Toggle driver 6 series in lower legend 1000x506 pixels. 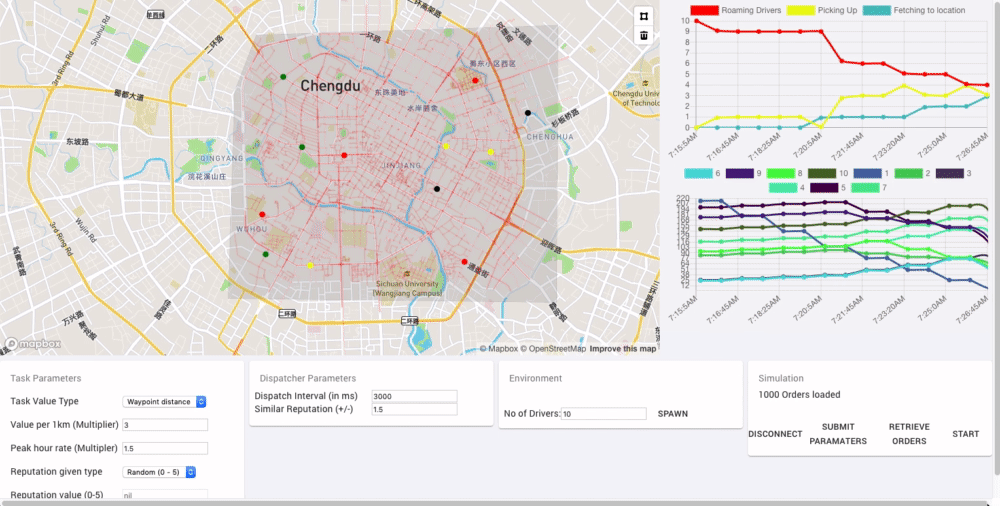(702, 174)
